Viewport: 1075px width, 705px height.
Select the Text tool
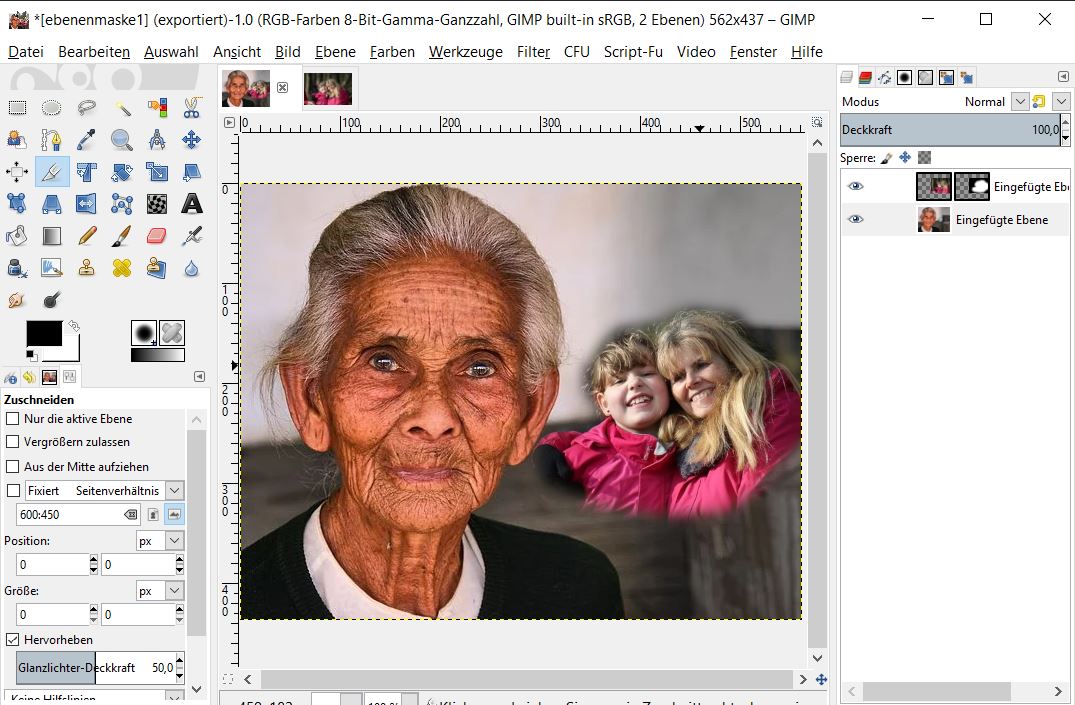point(191,205)
